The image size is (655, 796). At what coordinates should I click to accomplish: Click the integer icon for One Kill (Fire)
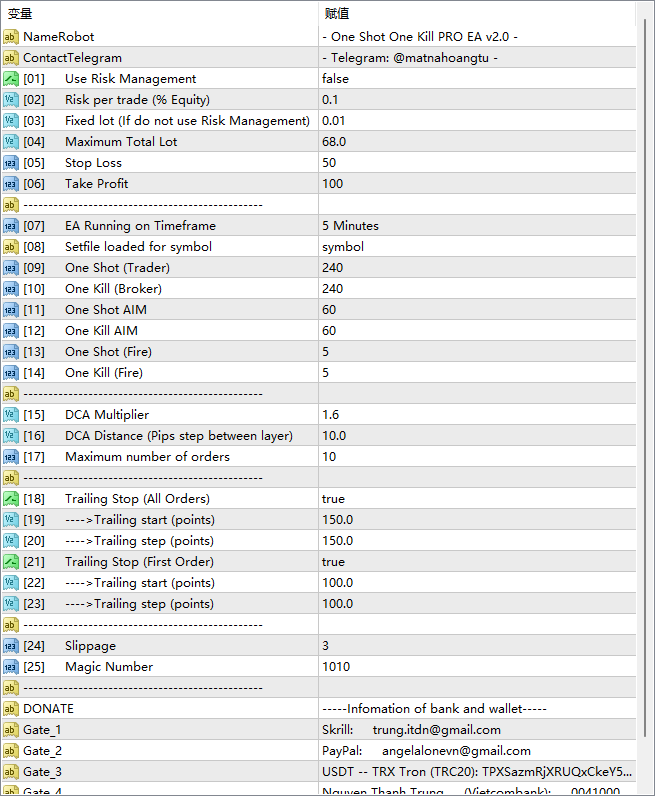11,373
